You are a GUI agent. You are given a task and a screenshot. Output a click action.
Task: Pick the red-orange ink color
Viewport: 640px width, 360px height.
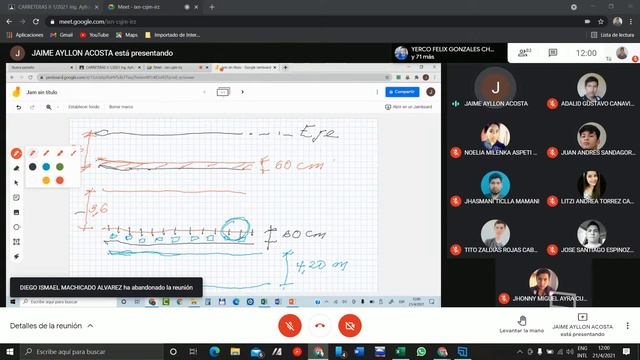[x=60, y=180]
